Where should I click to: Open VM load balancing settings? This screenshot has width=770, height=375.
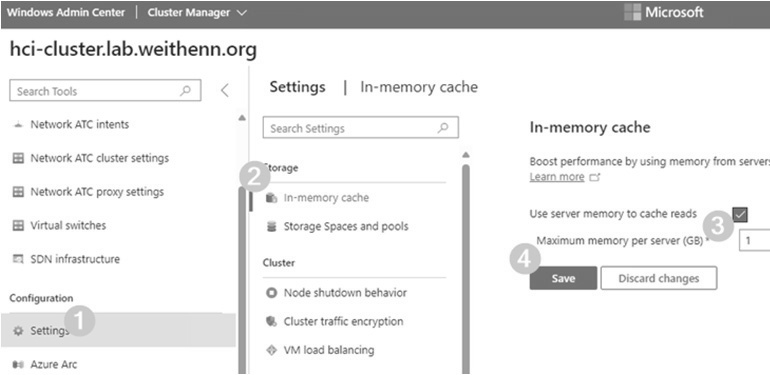pos(329,350)
